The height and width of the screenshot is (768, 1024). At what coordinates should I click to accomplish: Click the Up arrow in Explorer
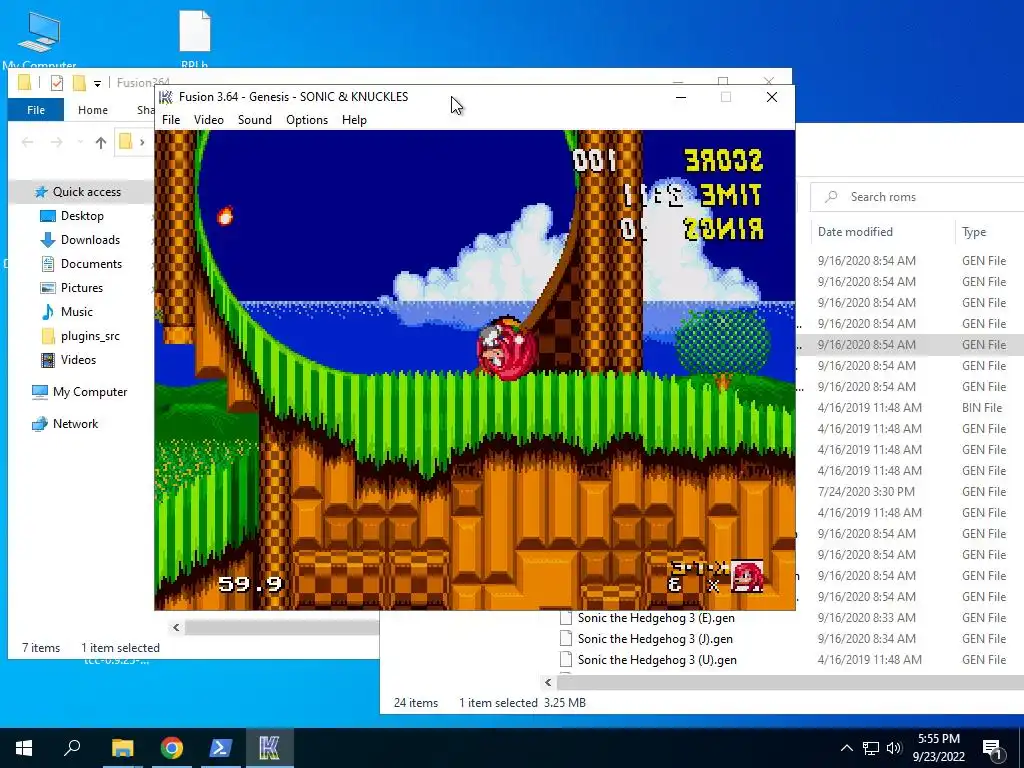point(101,142)
